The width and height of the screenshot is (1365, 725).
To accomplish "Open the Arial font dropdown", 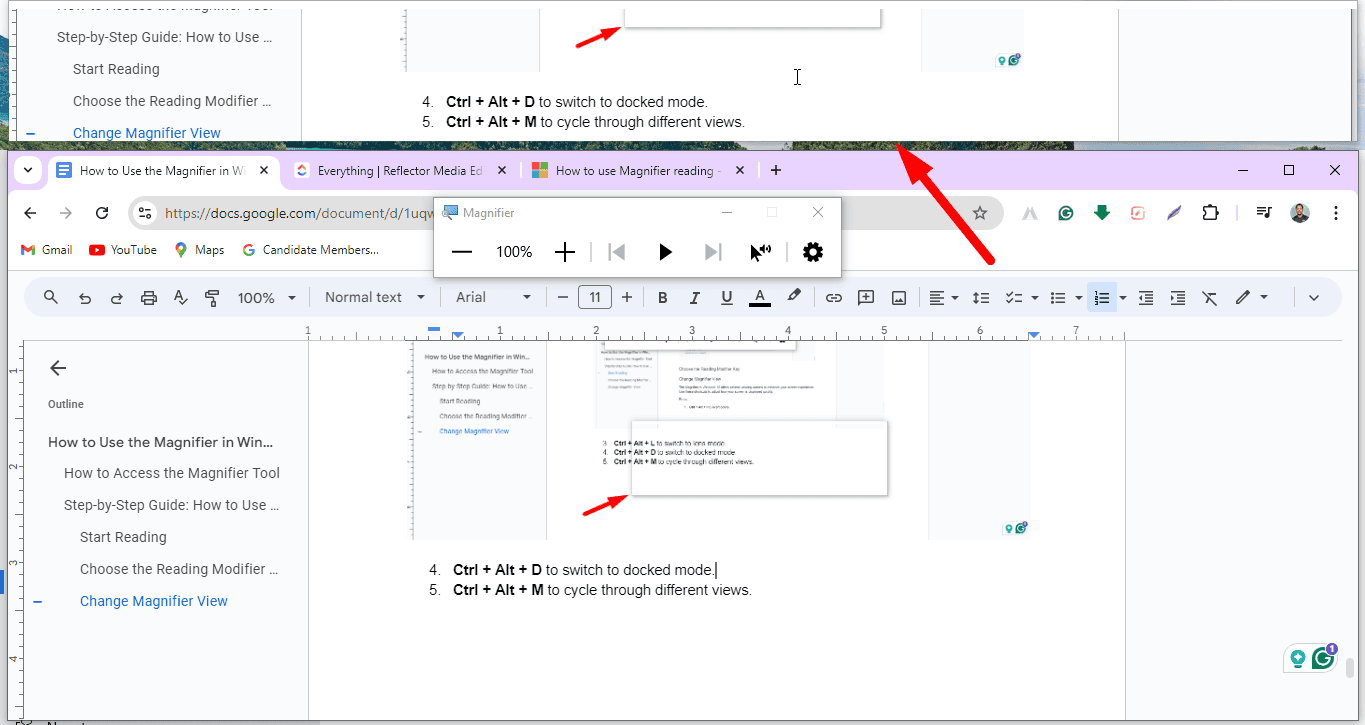I will [x=493, y=297].
